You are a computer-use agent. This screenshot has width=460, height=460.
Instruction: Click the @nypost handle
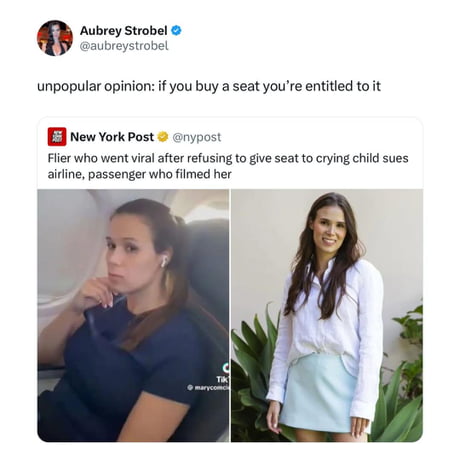coord(197,137)
